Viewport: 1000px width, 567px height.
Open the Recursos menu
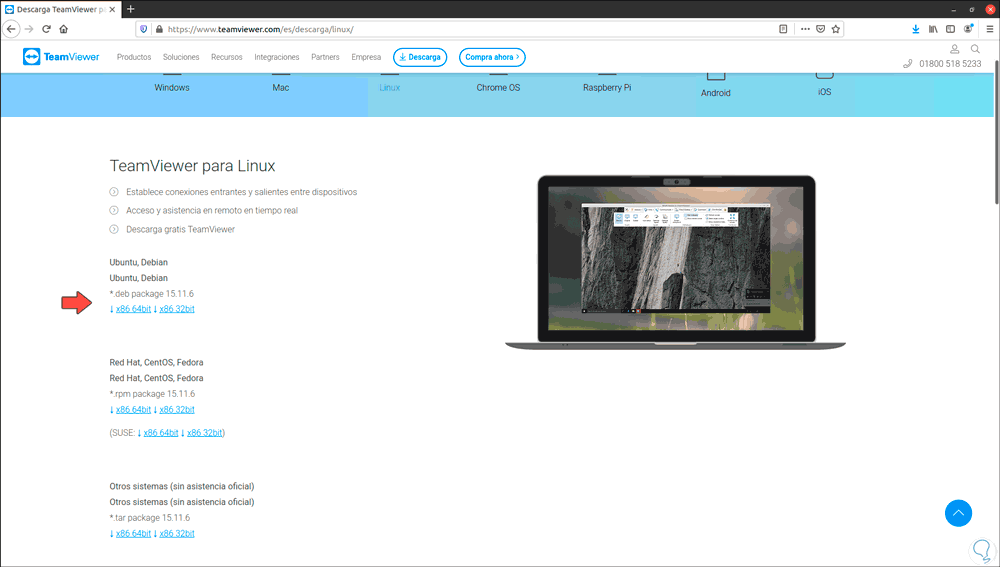pos(226,57)
